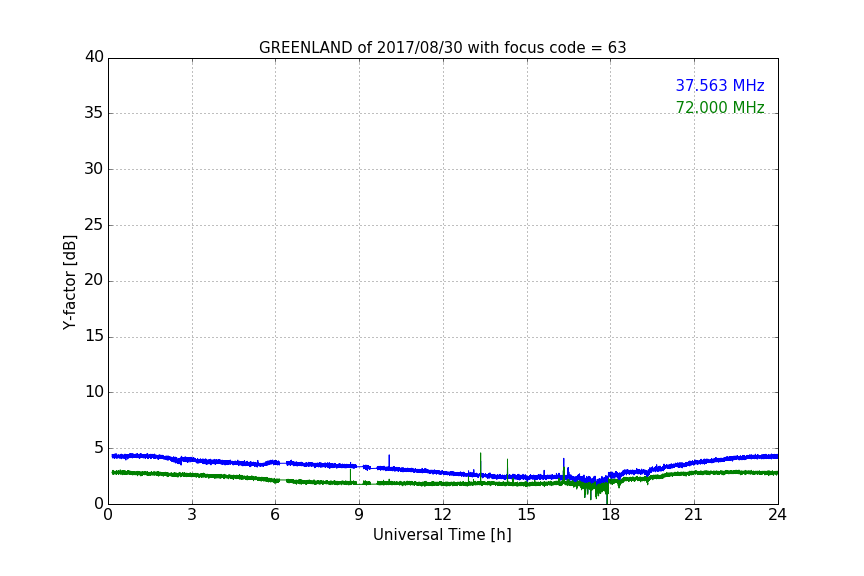Click the y-axis tick label '5'
Viewport: 864px width, 576px height.
pos(99,448)
